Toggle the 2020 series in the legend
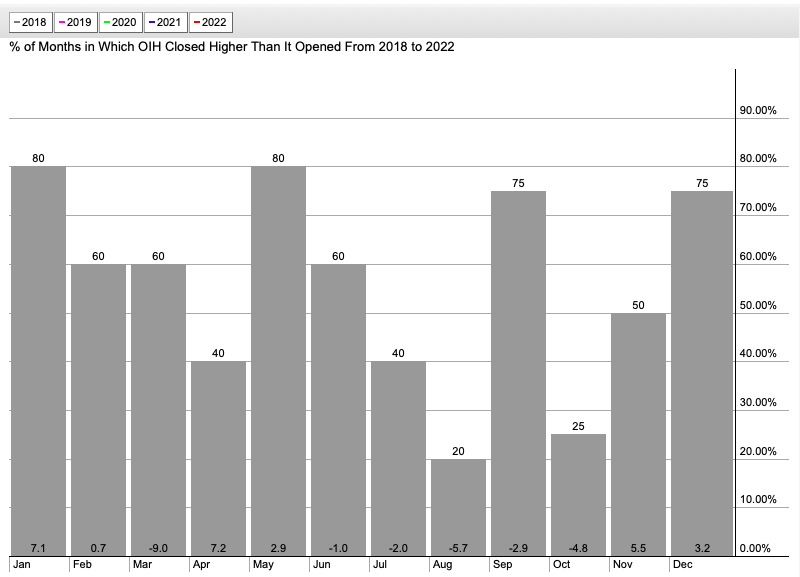This screenshot has width=800, height=577. click(120, 22)
